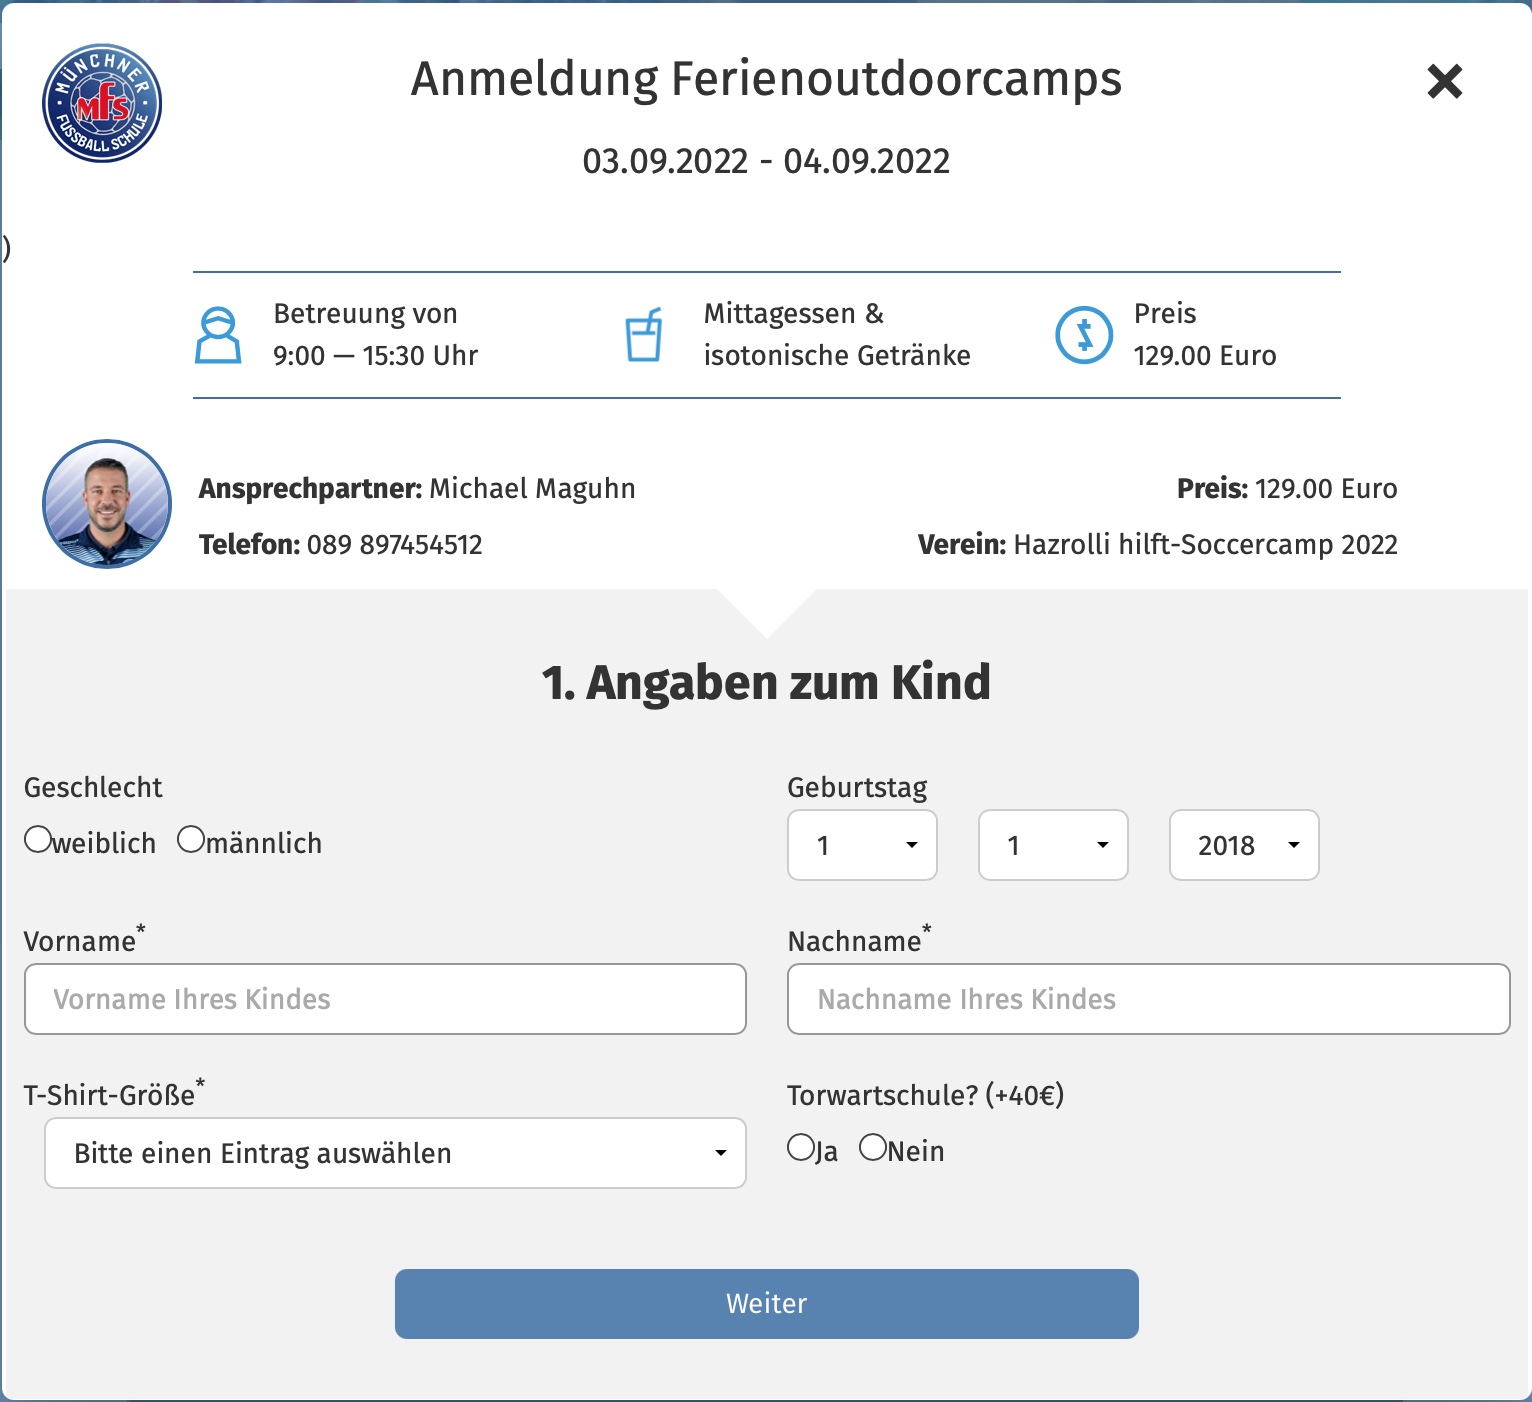Choose Ja for Torwartschule
1532x1402 pixels.
pos(801,1148)
